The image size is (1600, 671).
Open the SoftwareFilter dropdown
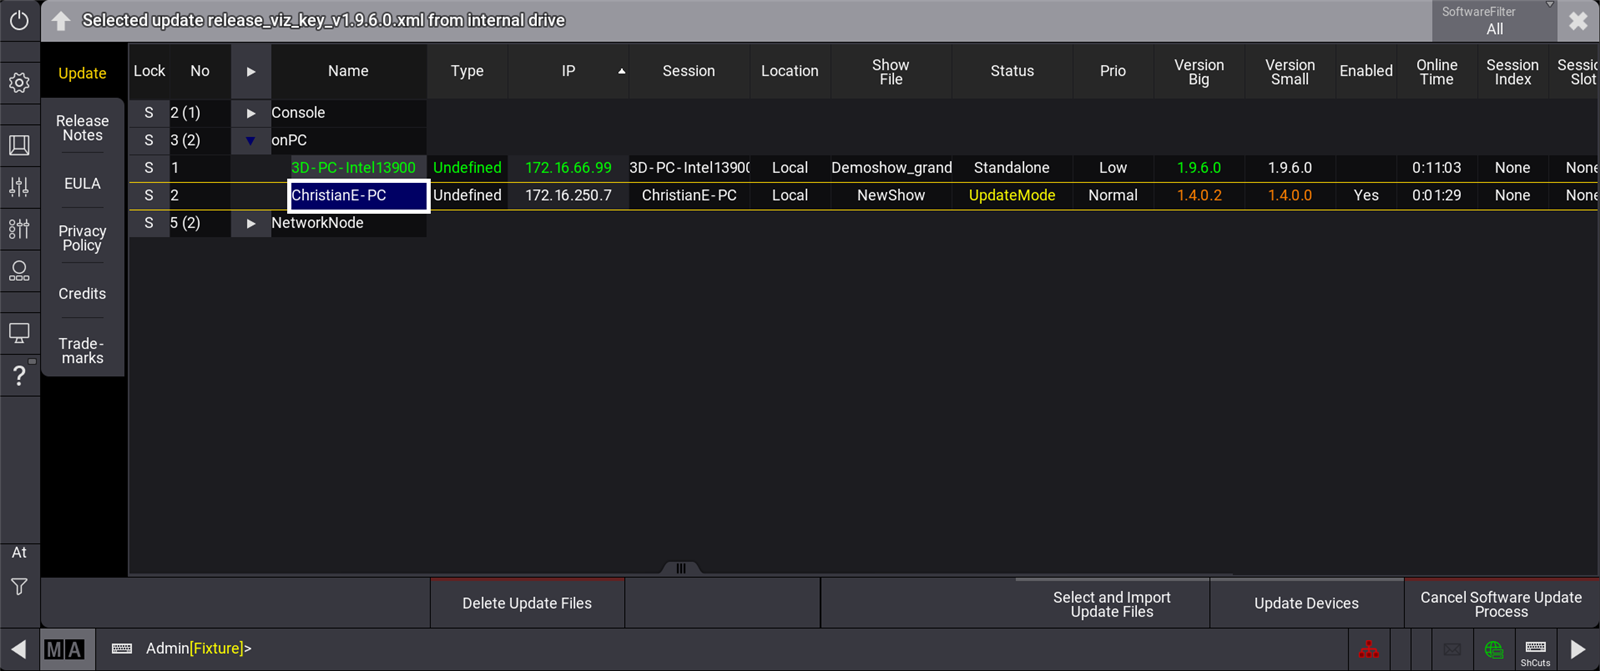pos(1494,21)
